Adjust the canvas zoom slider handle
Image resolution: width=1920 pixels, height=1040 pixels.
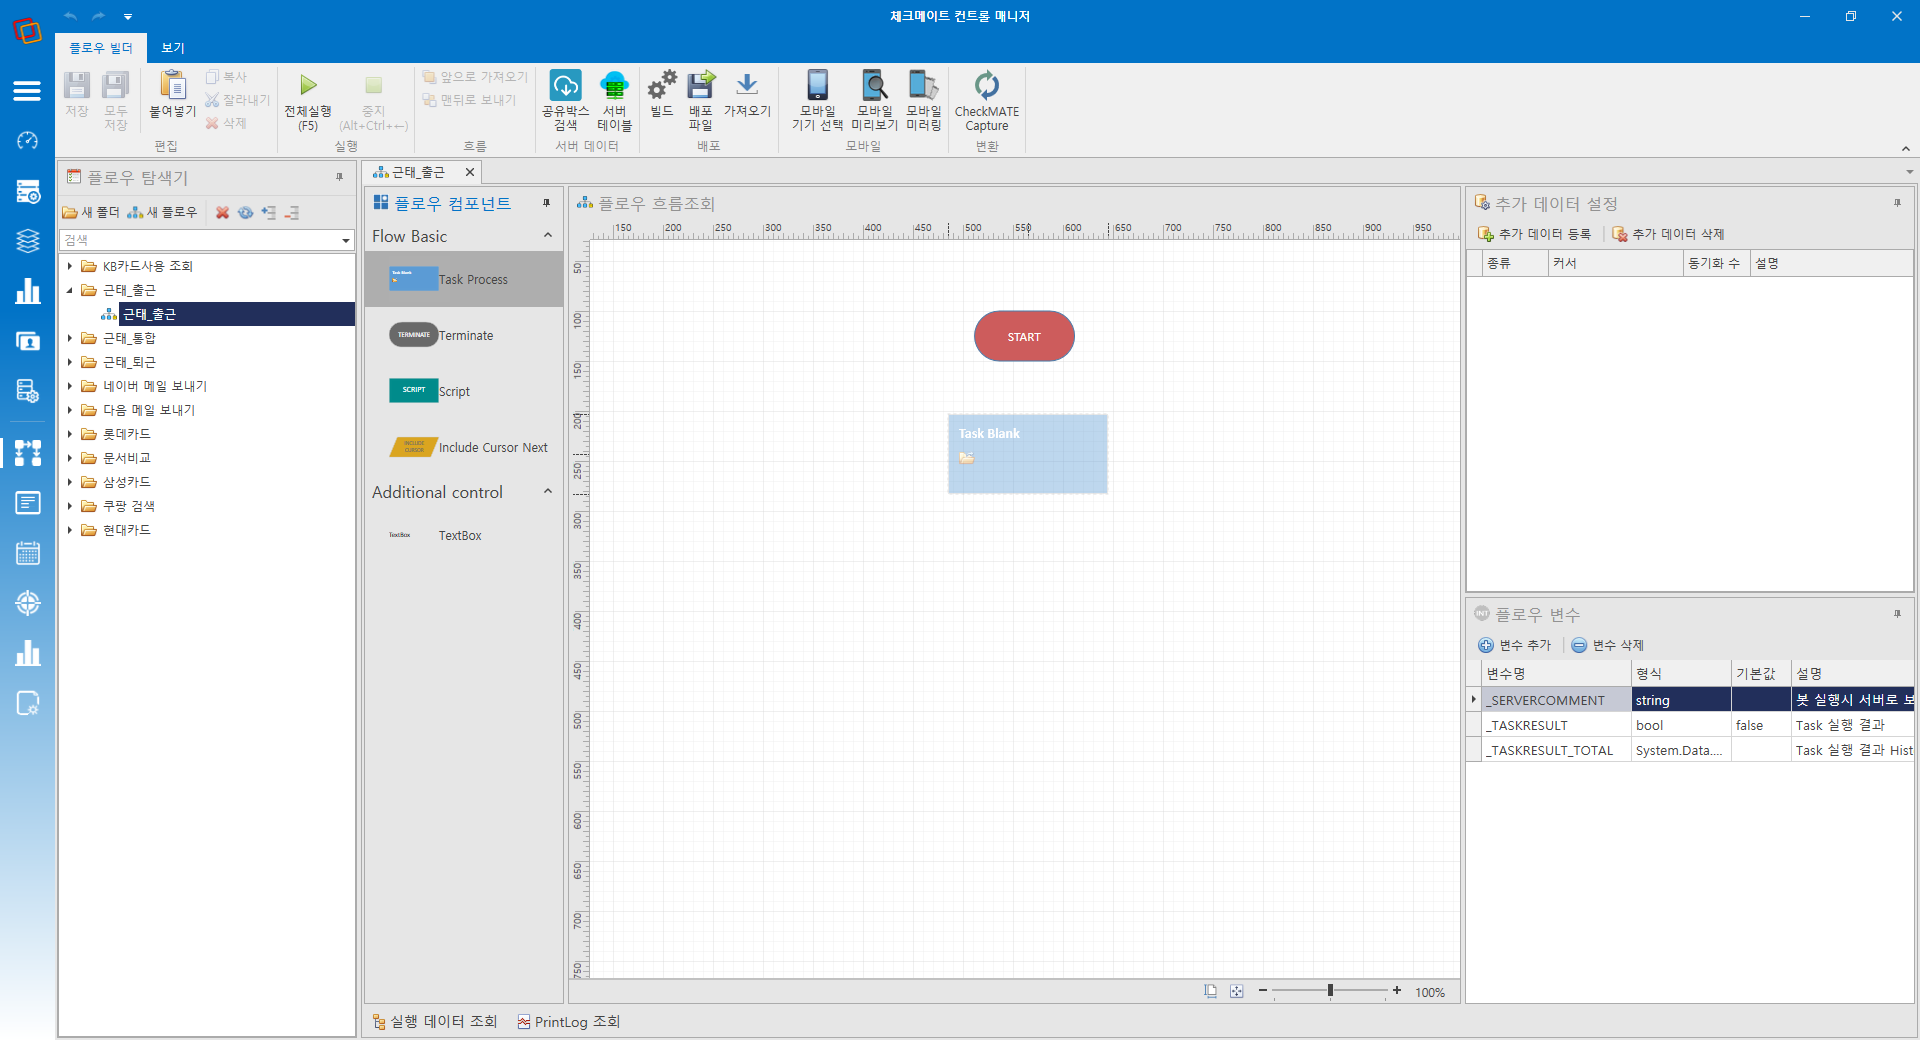tap(1330, 990)
